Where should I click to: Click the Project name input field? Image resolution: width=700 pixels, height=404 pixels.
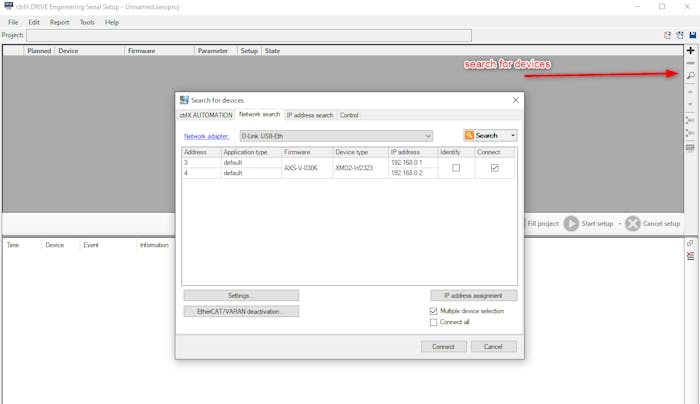[x=248, y=35]
